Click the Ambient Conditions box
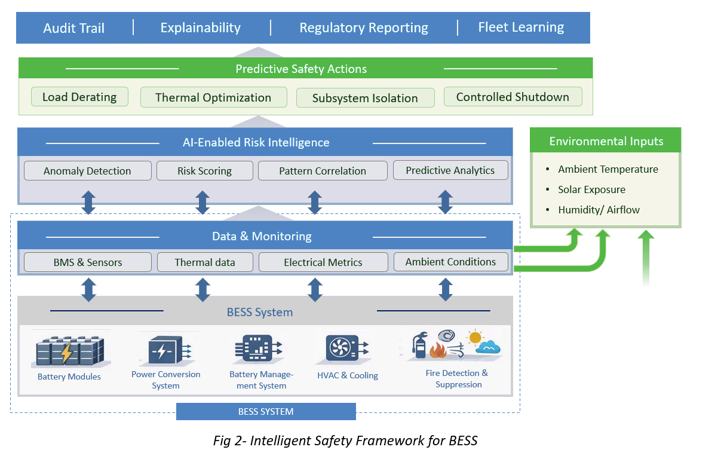 [451, 262]
